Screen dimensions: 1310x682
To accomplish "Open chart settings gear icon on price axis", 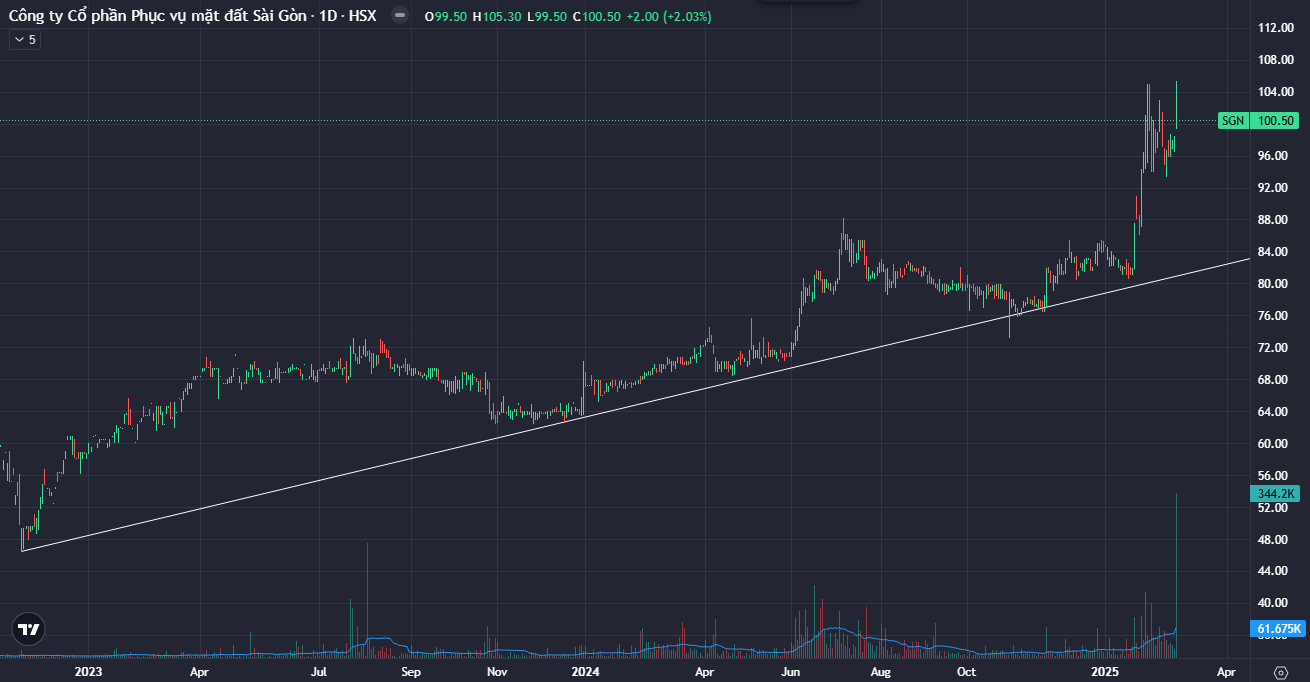I will point(1280,672).
